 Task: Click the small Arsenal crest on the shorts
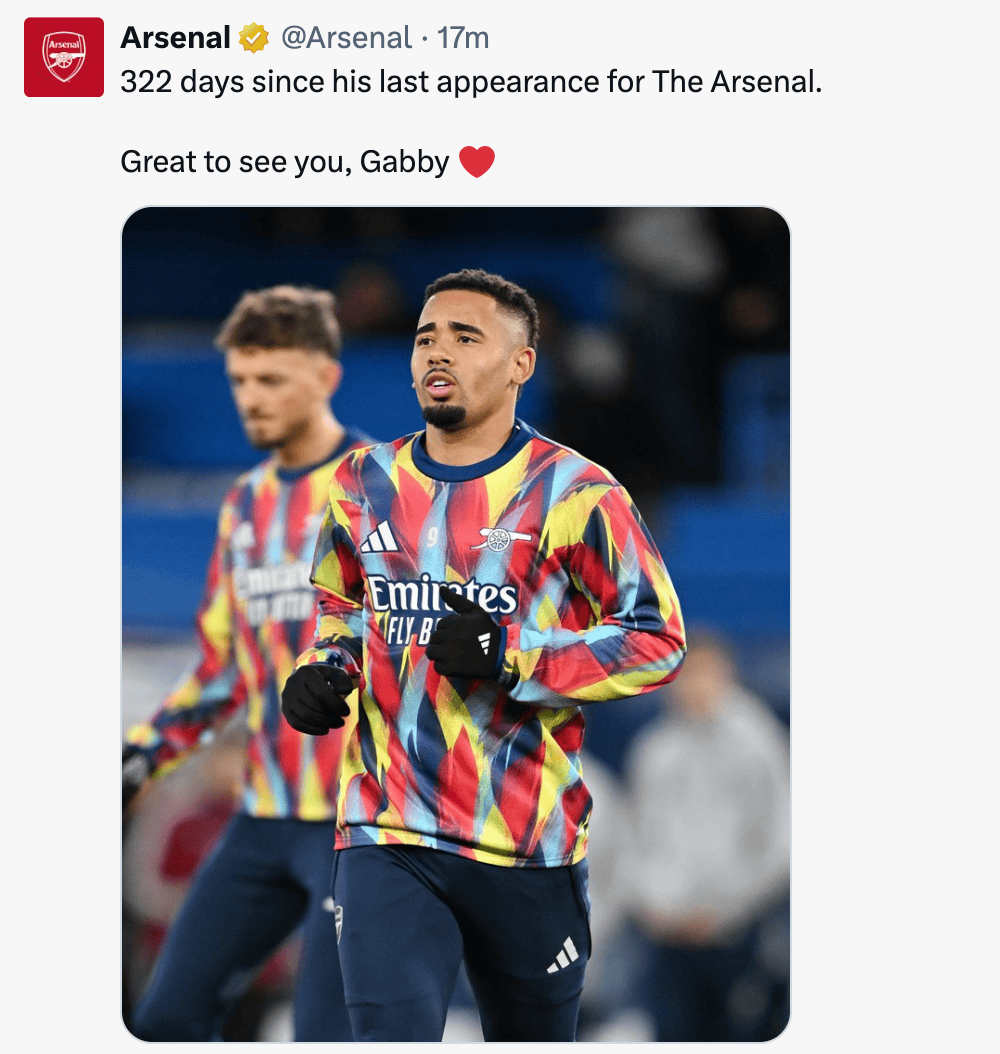(340, 921)
